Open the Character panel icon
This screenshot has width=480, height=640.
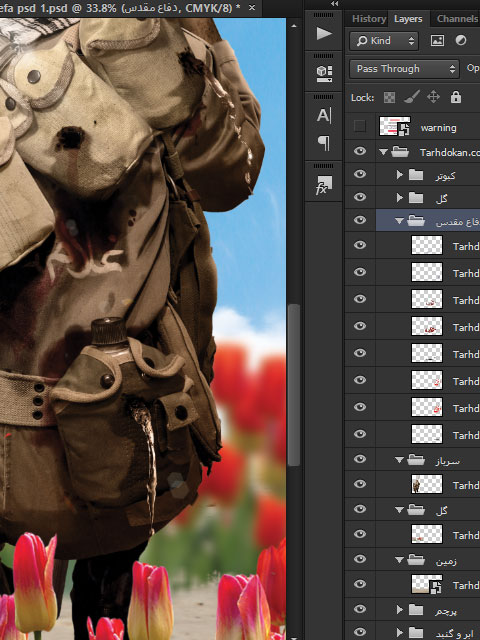(324, 116)
